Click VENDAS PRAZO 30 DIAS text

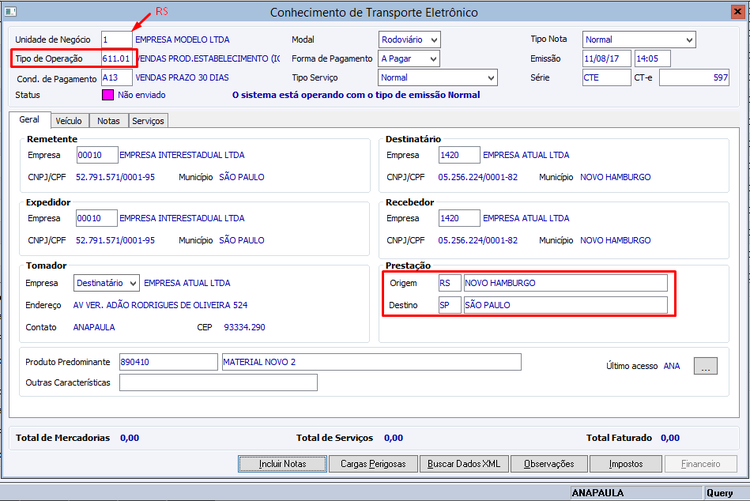click(182, 78)
